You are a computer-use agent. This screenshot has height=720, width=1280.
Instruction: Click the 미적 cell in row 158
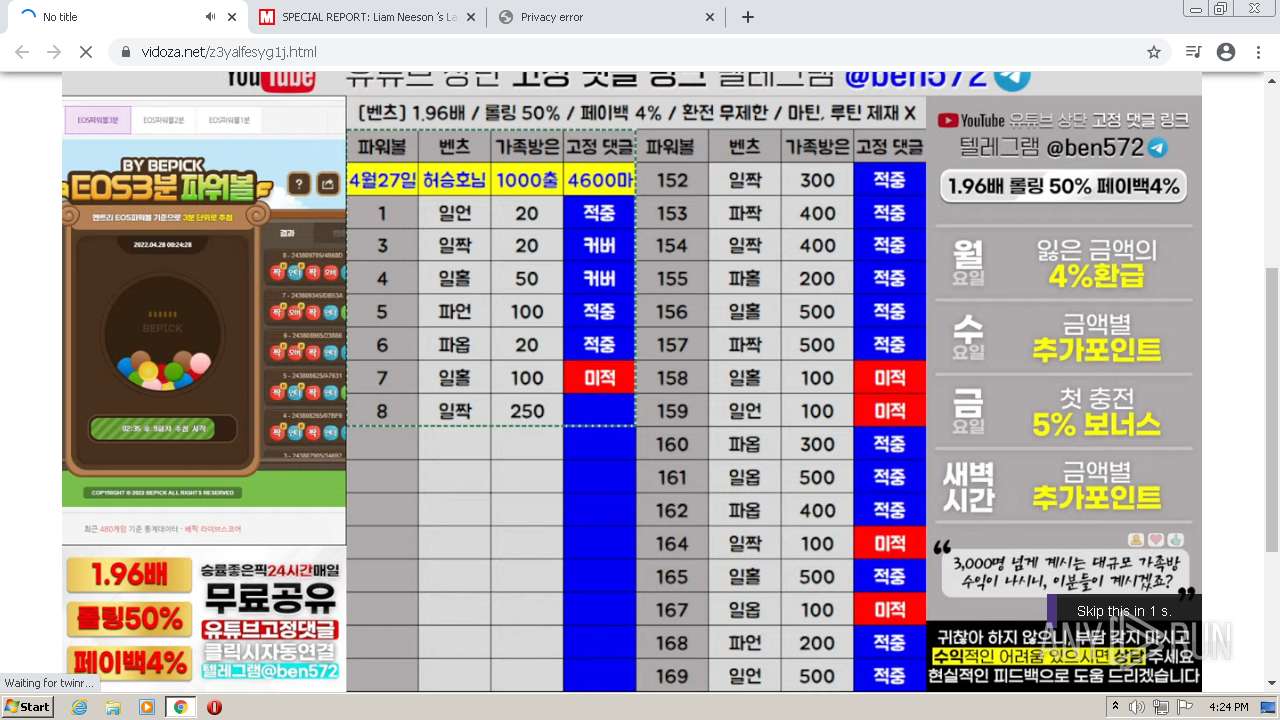[x=890, y=378]
